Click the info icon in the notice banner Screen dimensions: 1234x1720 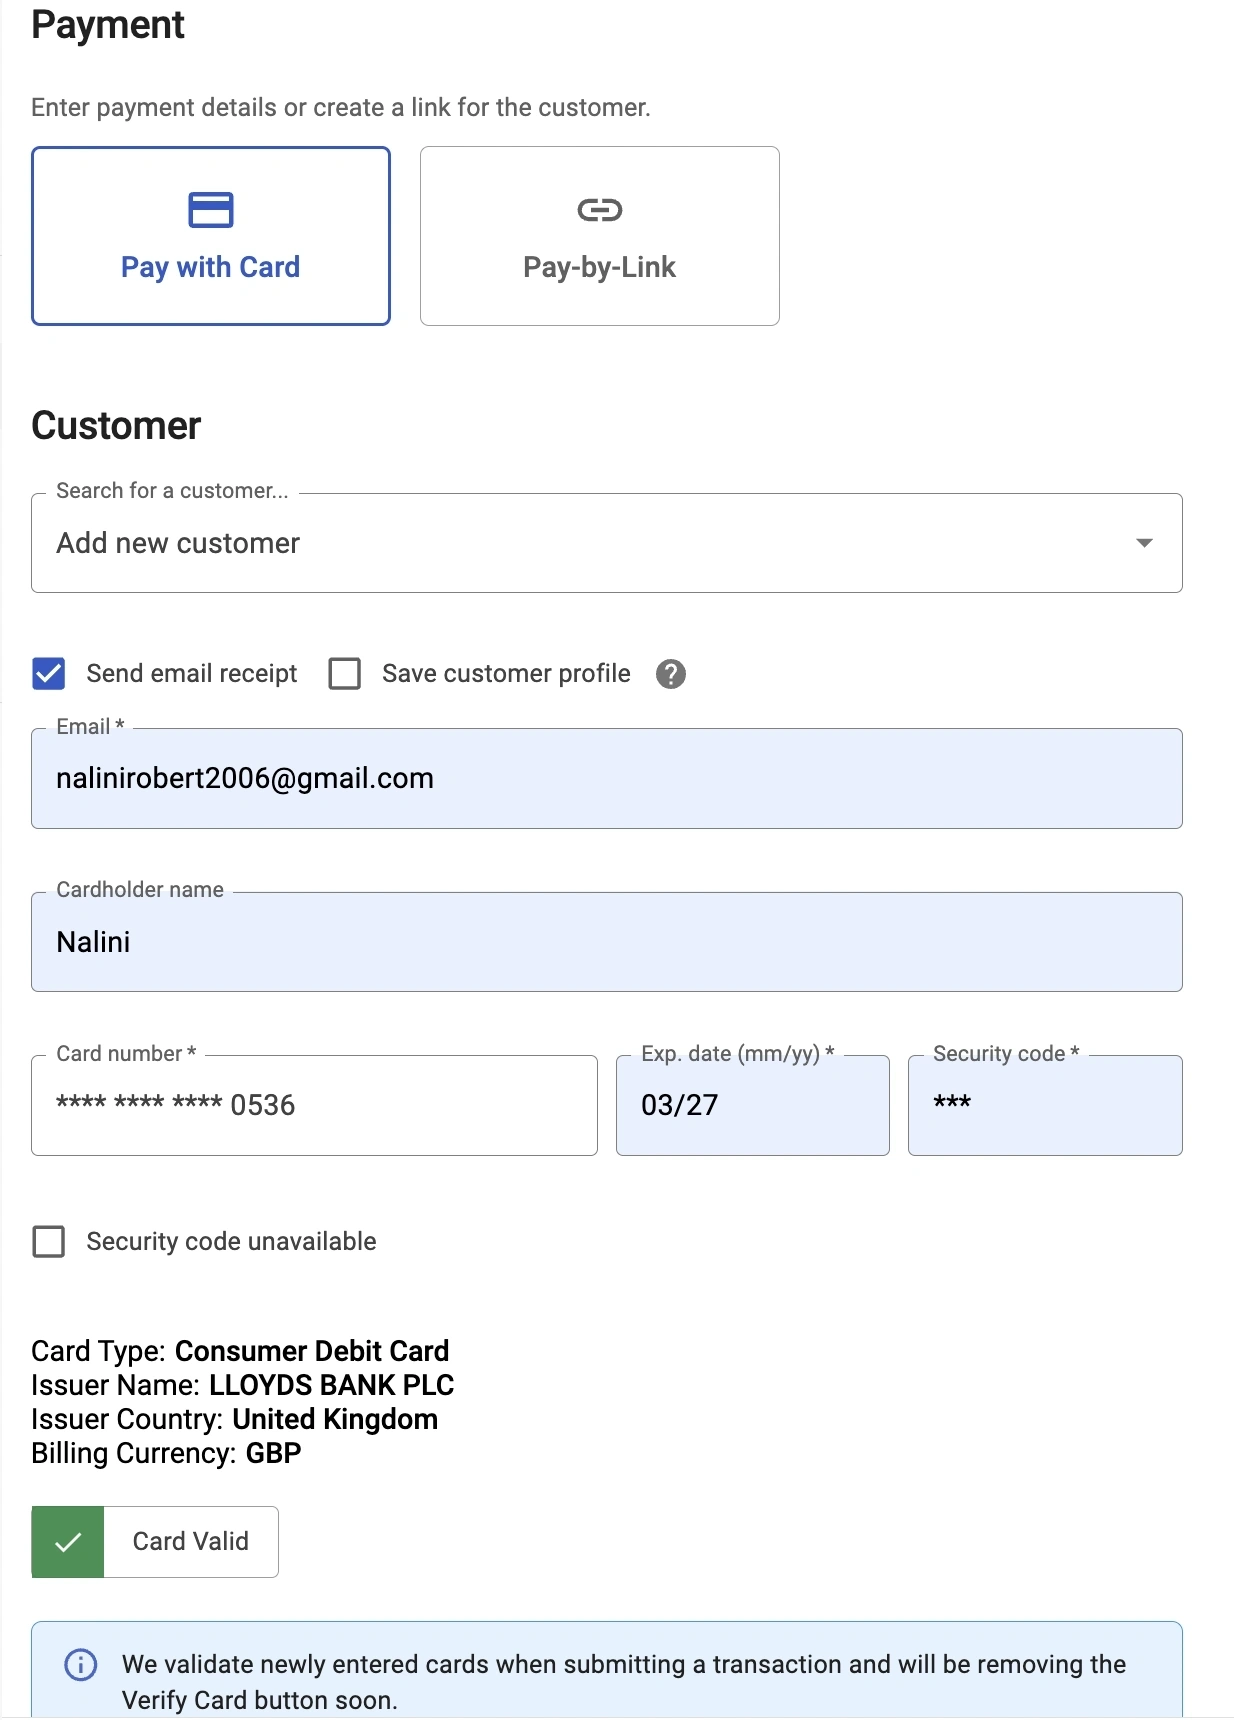(81, 1664)
